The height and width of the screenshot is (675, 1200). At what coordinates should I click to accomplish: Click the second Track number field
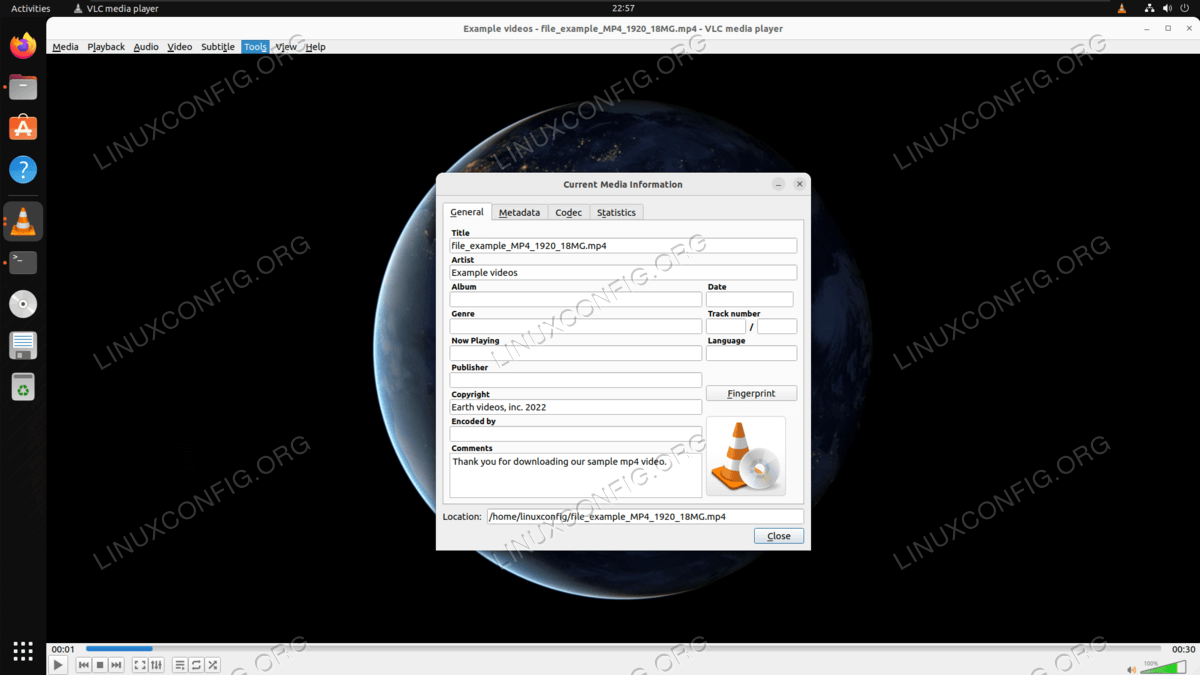pyautogui.click(x=777, y=326)
